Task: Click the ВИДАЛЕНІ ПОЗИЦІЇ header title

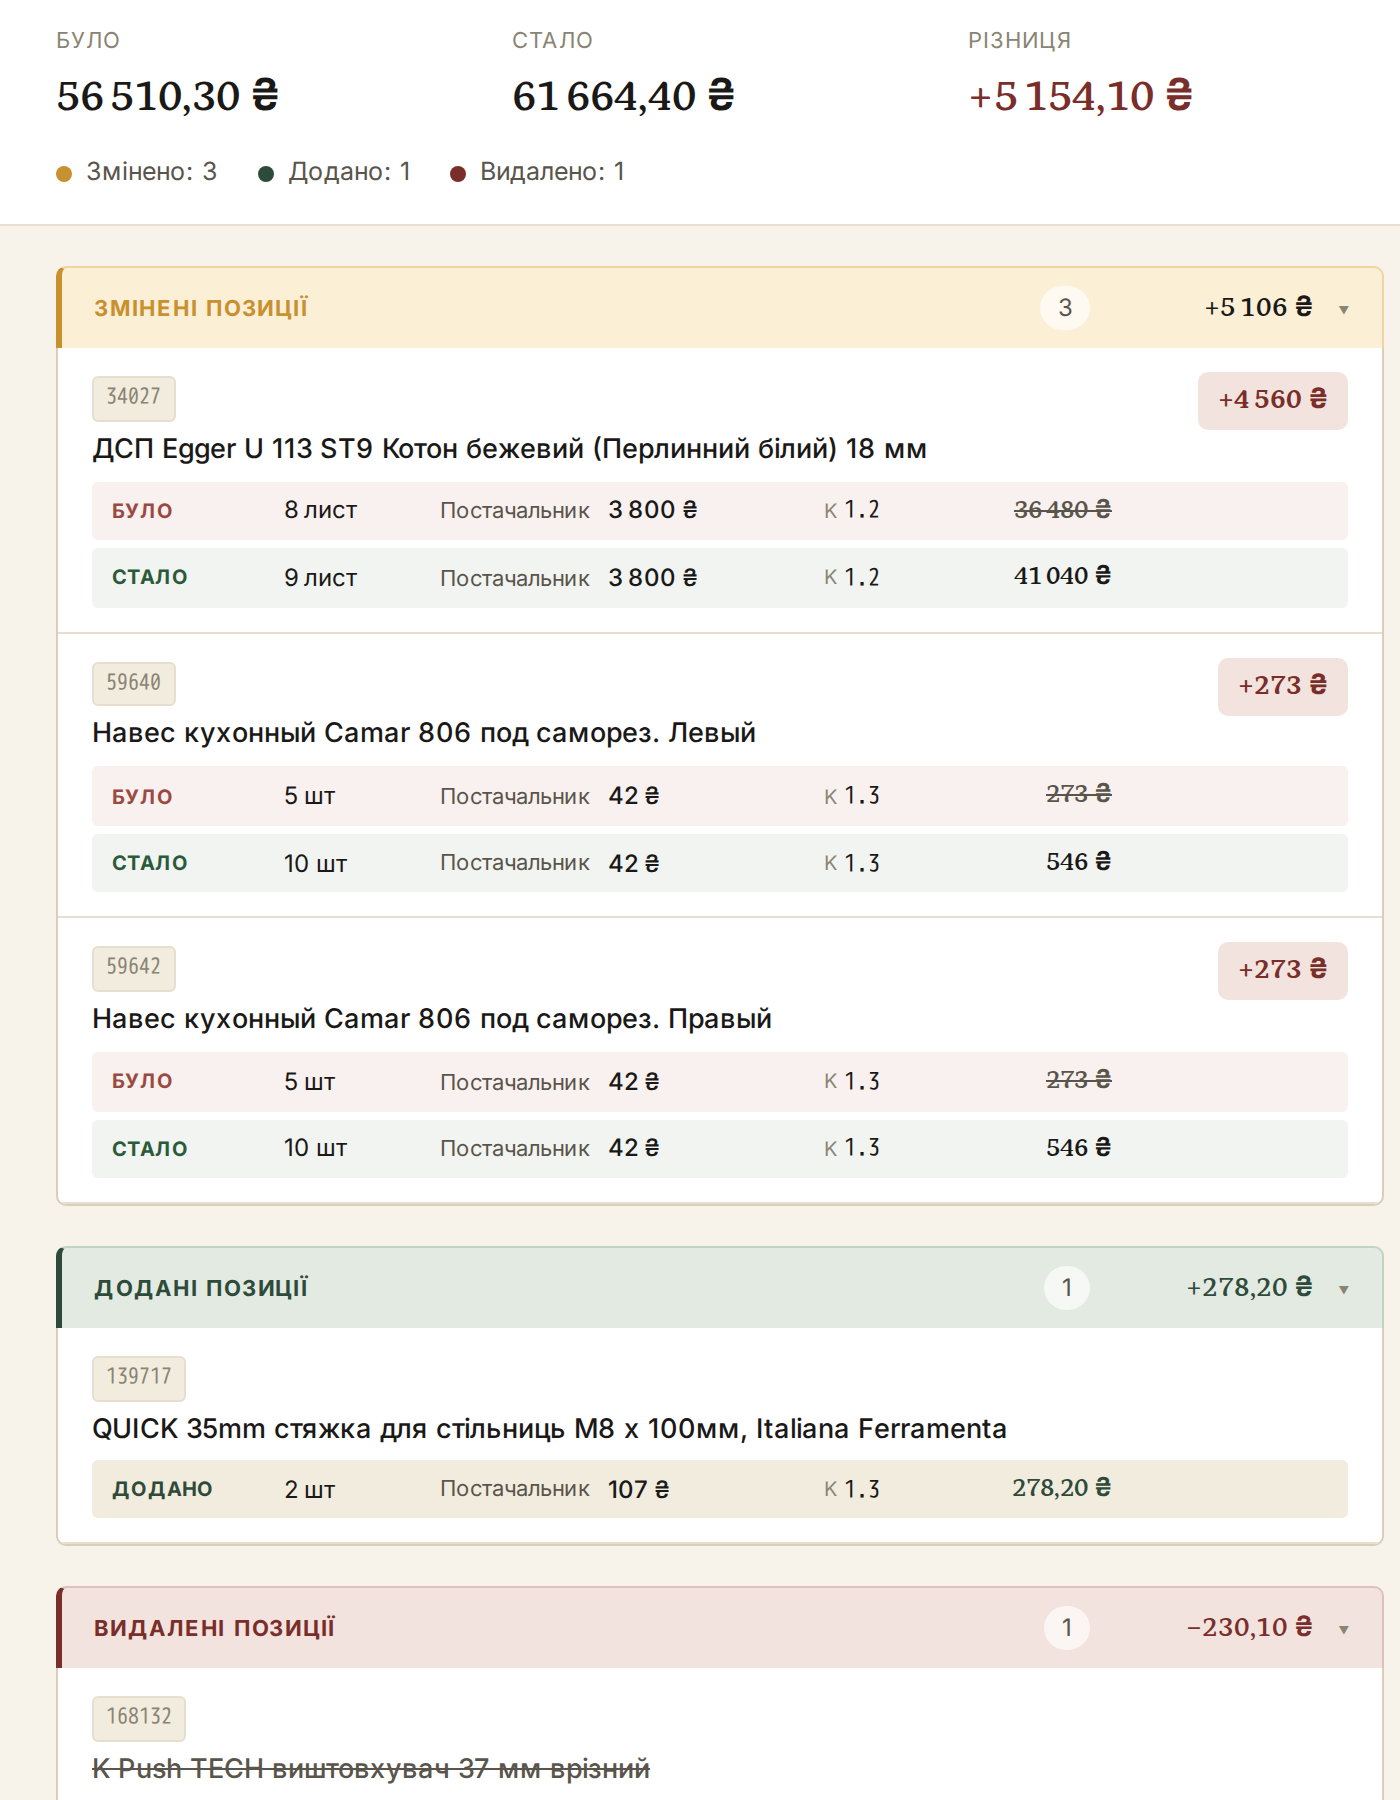Action: pyautogui.click(x=214, y=1628)
